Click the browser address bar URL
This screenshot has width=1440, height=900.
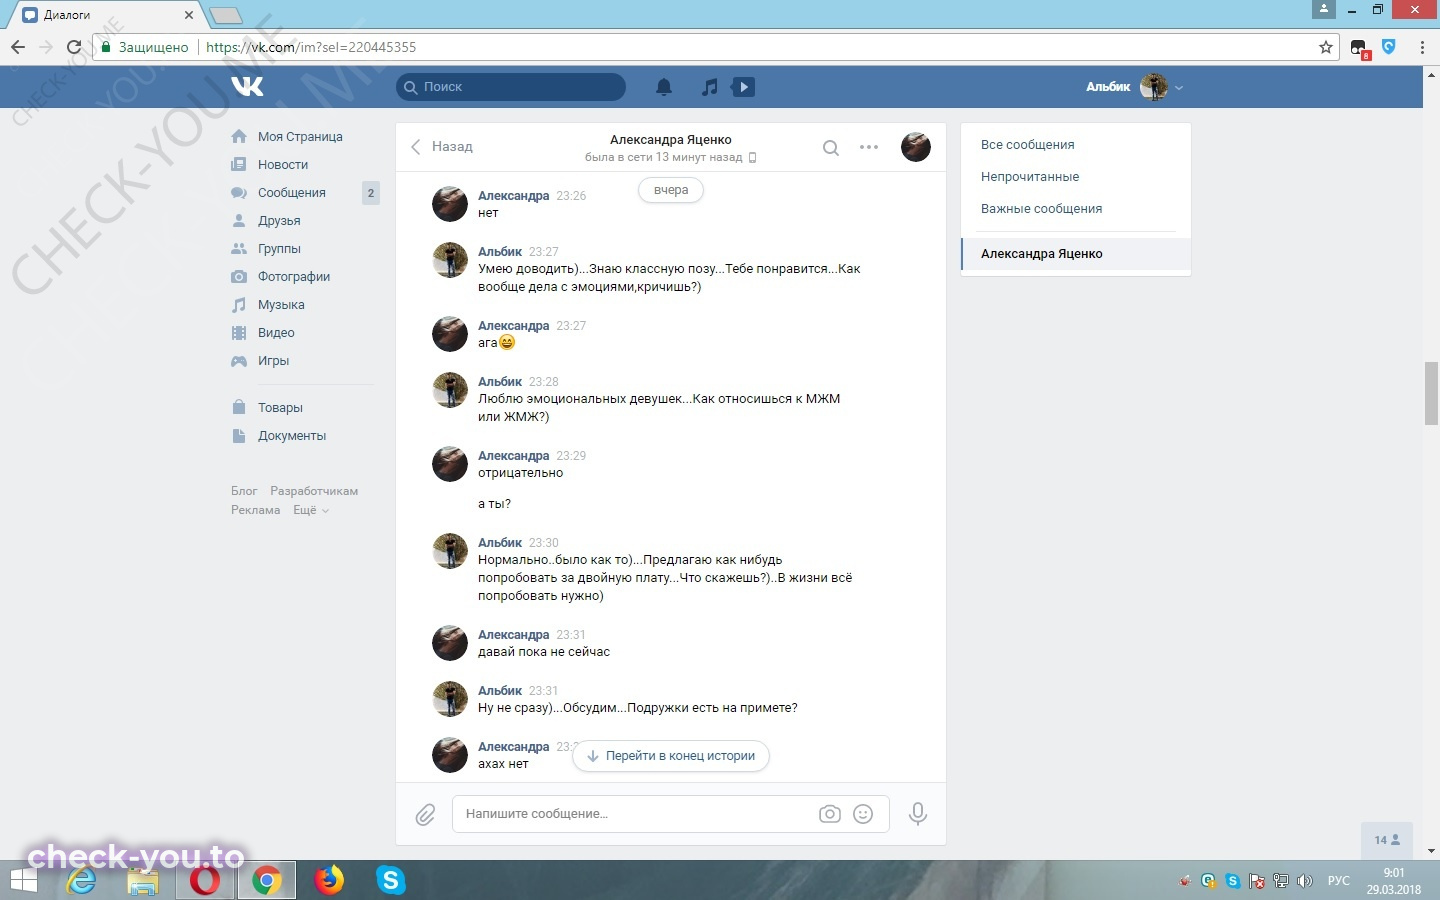tap(311, 47)
